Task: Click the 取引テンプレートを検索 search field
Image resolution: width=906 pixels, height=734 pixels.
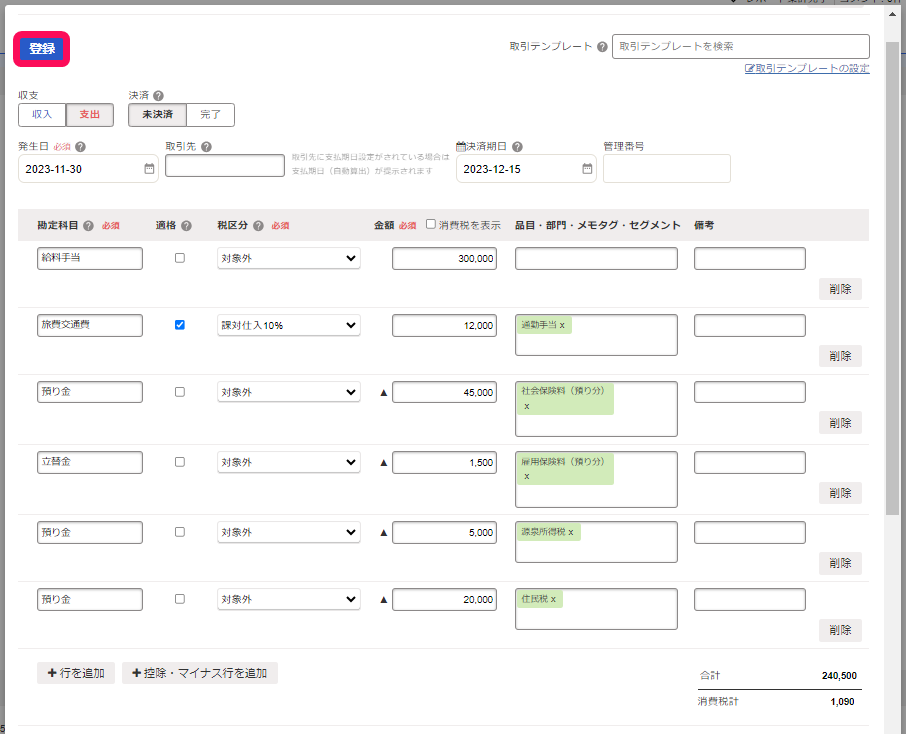Action: tap(740, 47)
